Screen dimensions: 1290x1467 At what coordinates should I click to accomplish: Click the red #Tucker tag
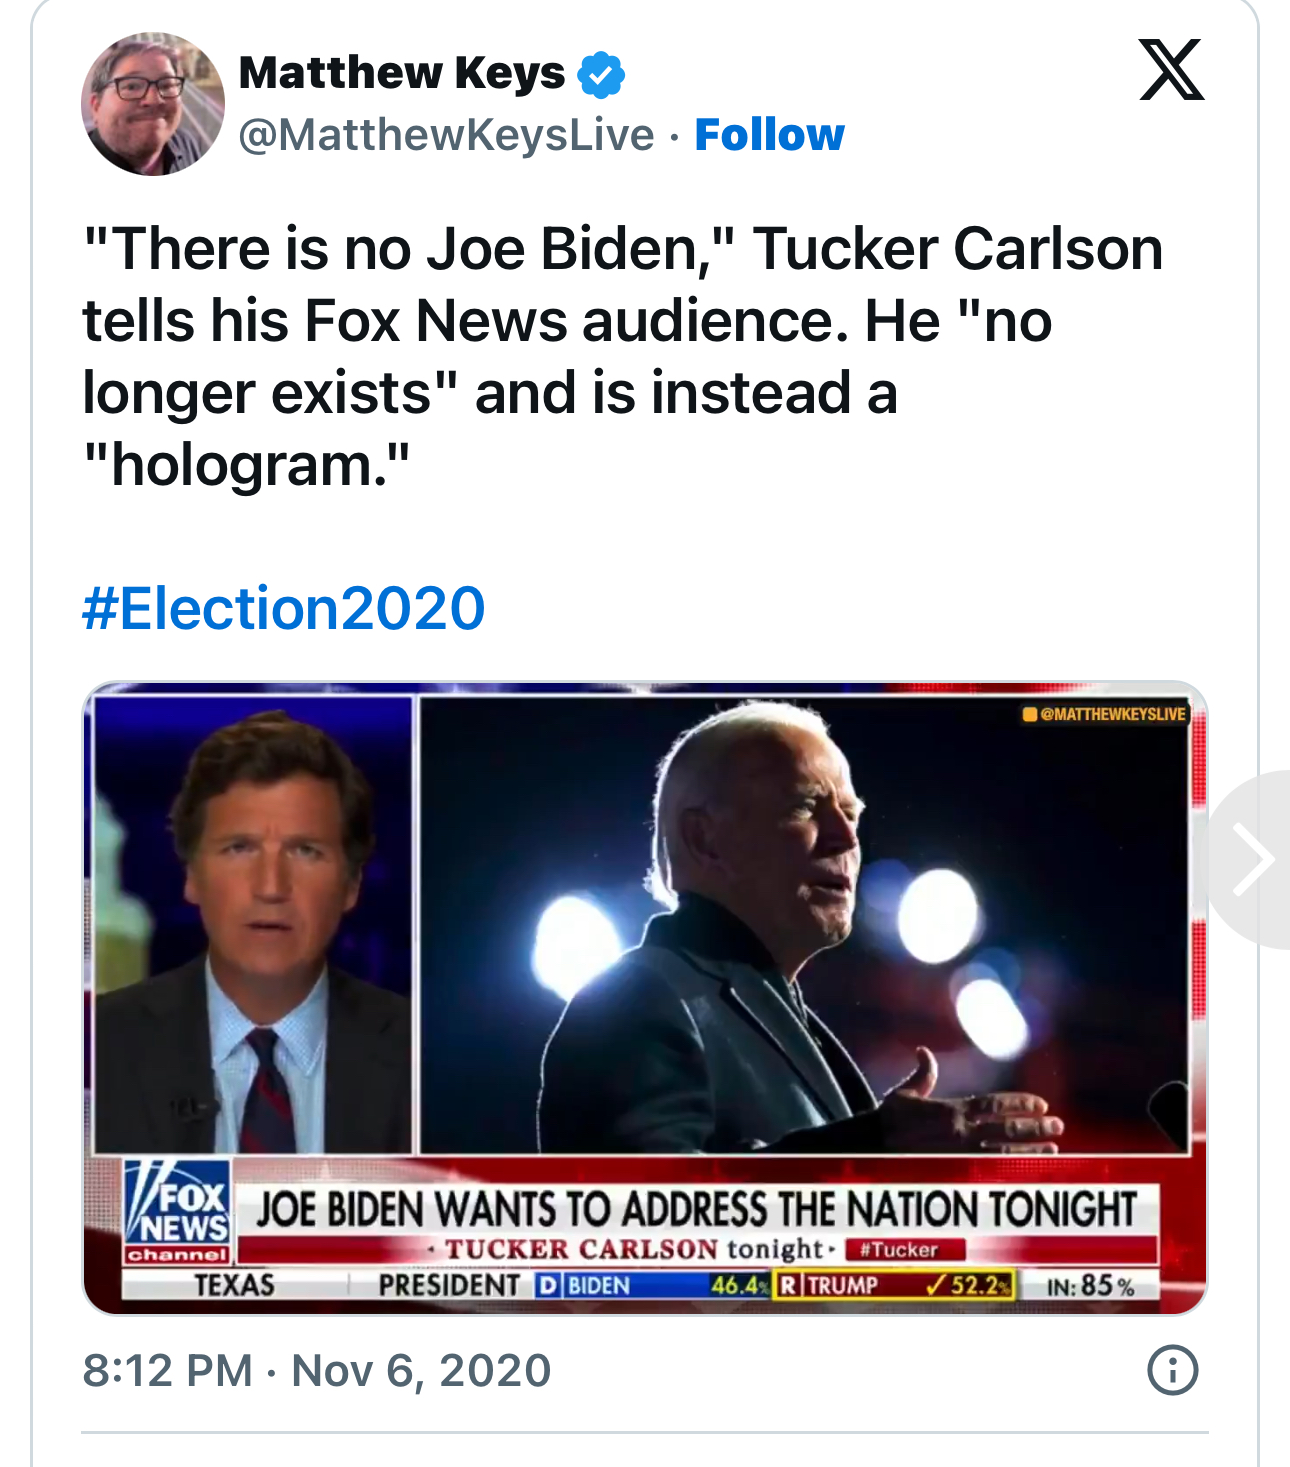[x=904, y=1249]
